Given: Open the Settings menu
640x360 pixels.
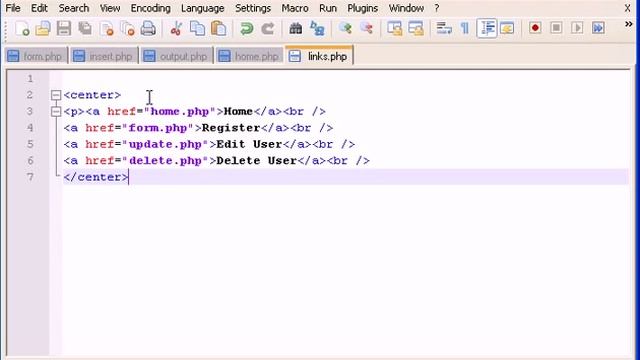Looking at the screenshot, I should tap(253, 8).
